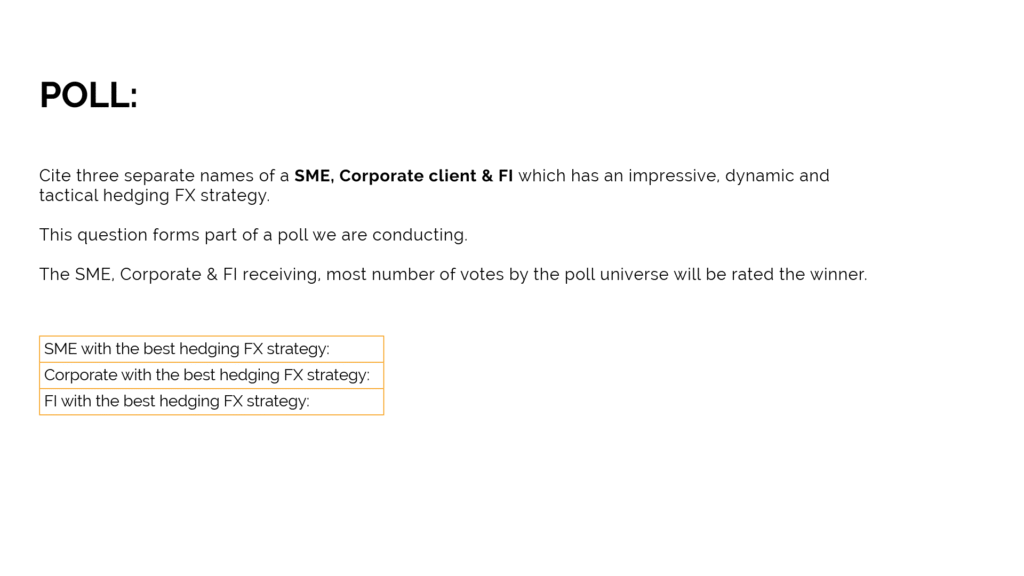Click the sentence "This question forms part of a poll"
Screen dimensions: 1024x576
pos(253,235)
